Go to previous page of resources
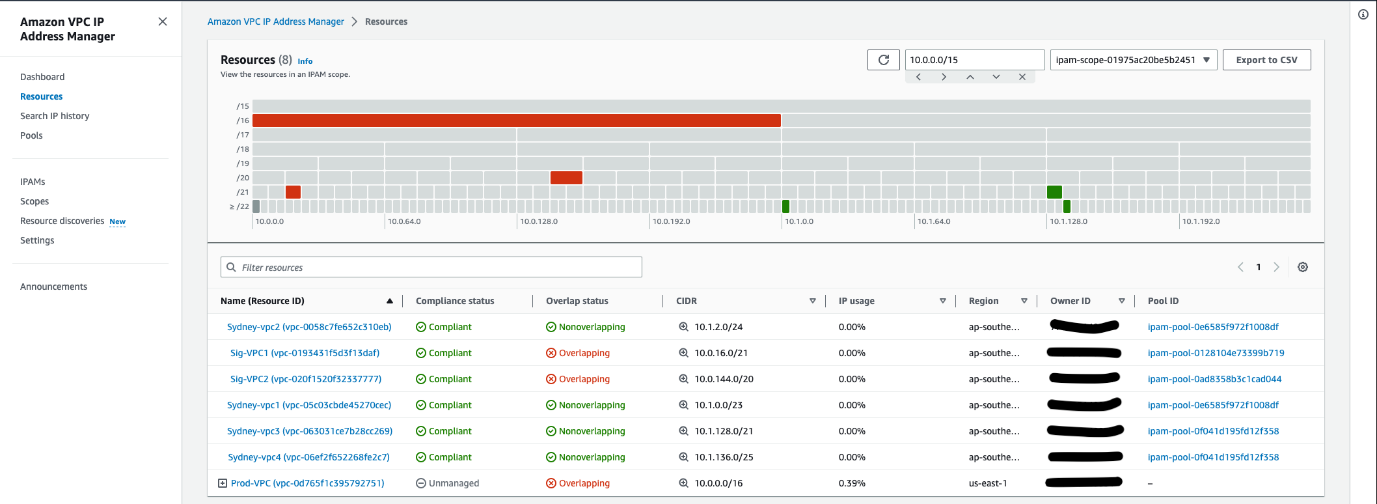 tap(1241, 267)
